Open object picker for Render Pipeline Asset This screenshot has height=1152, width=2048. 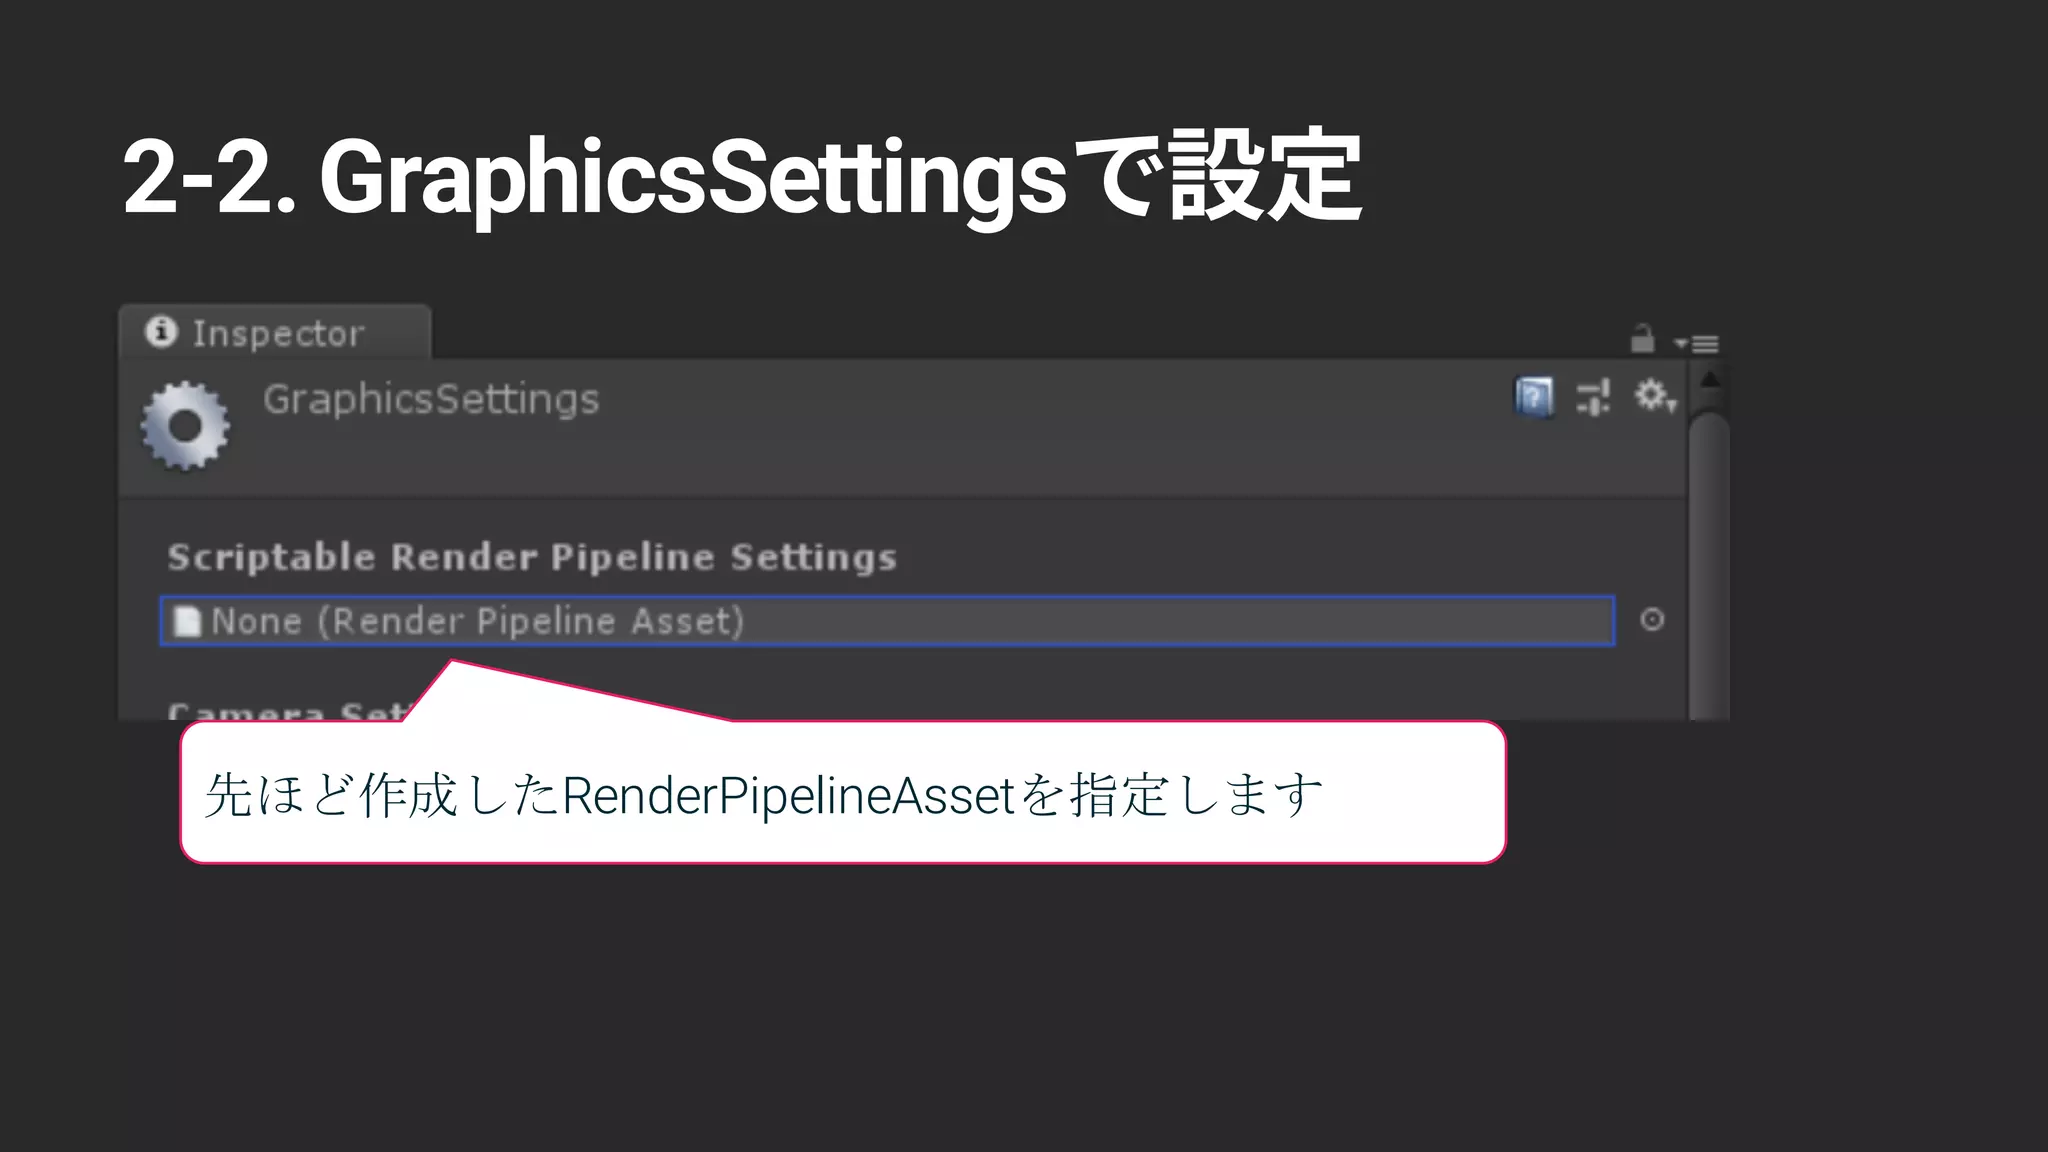1652,620
